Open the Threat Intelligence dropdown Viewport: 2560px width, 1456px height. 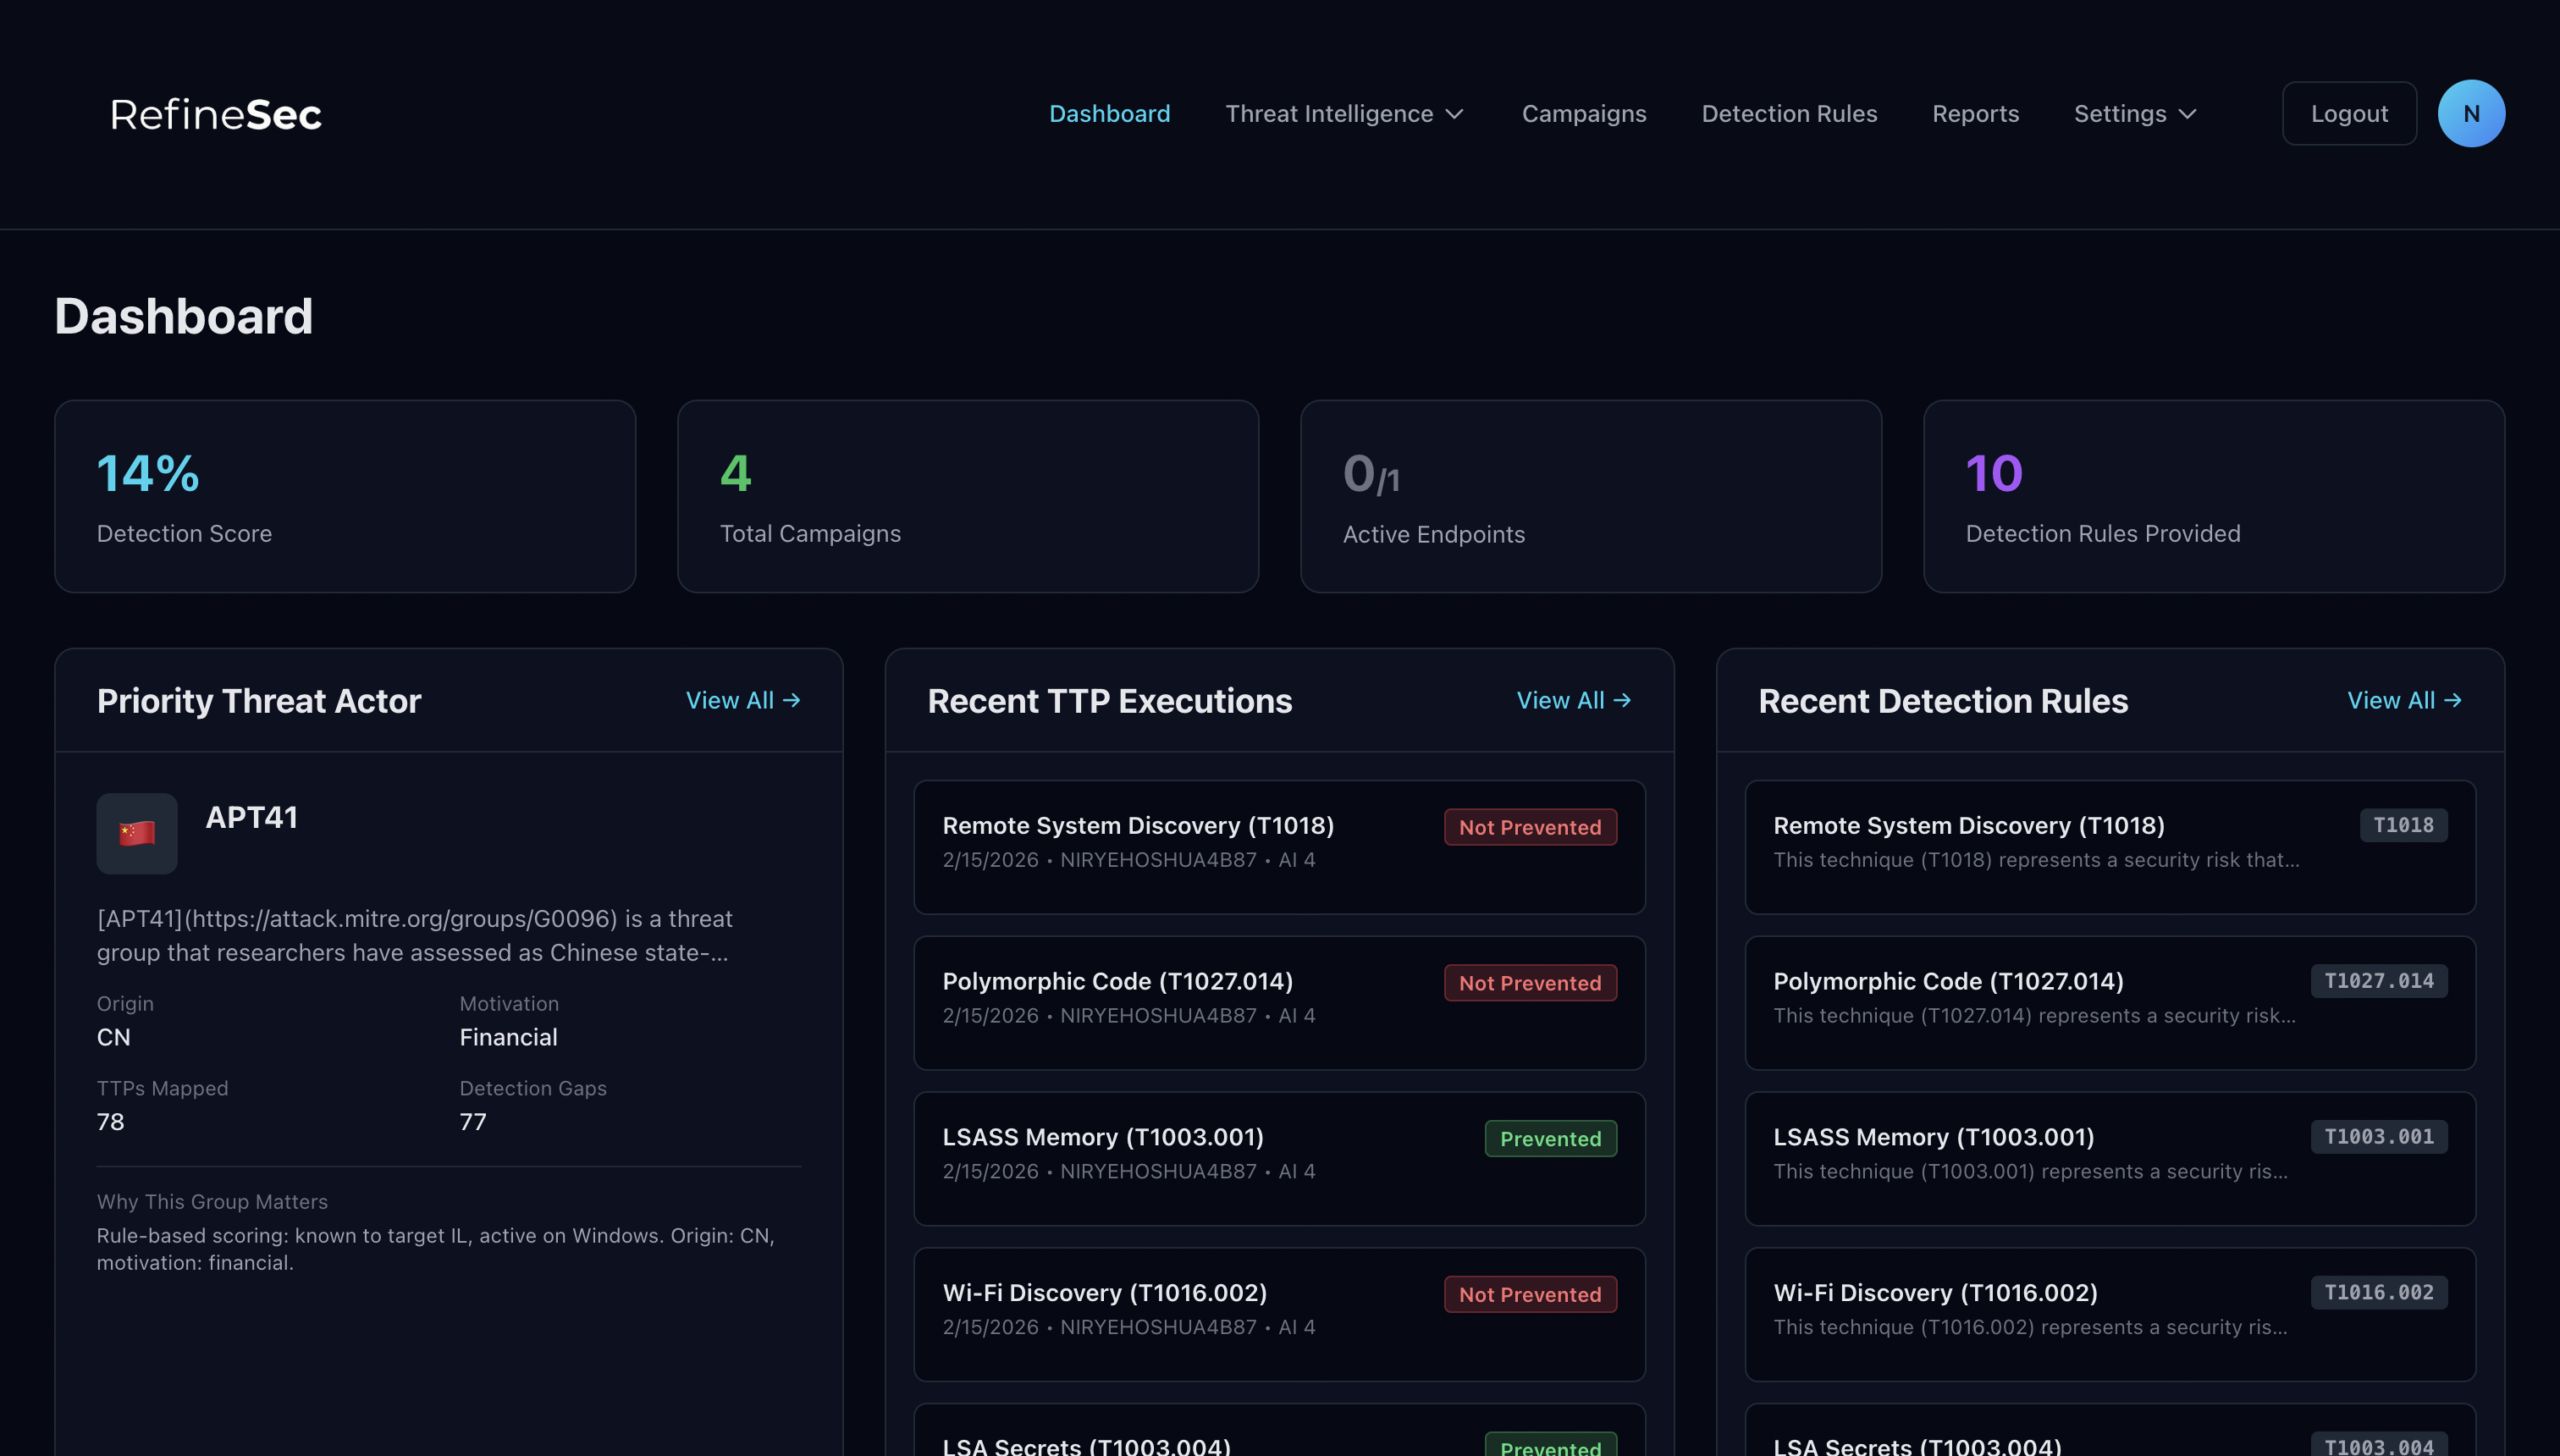[1345, 113]
